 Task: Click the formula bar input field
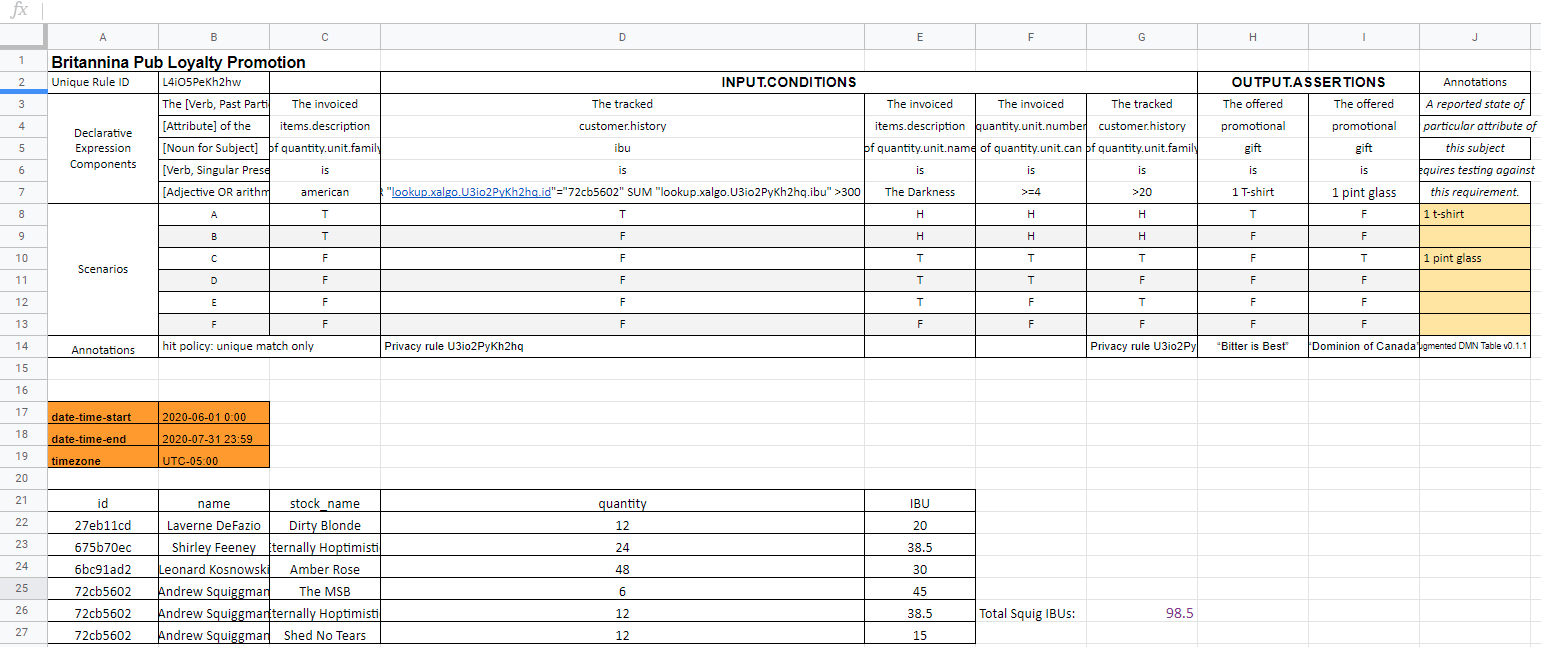tap(790, 11)
